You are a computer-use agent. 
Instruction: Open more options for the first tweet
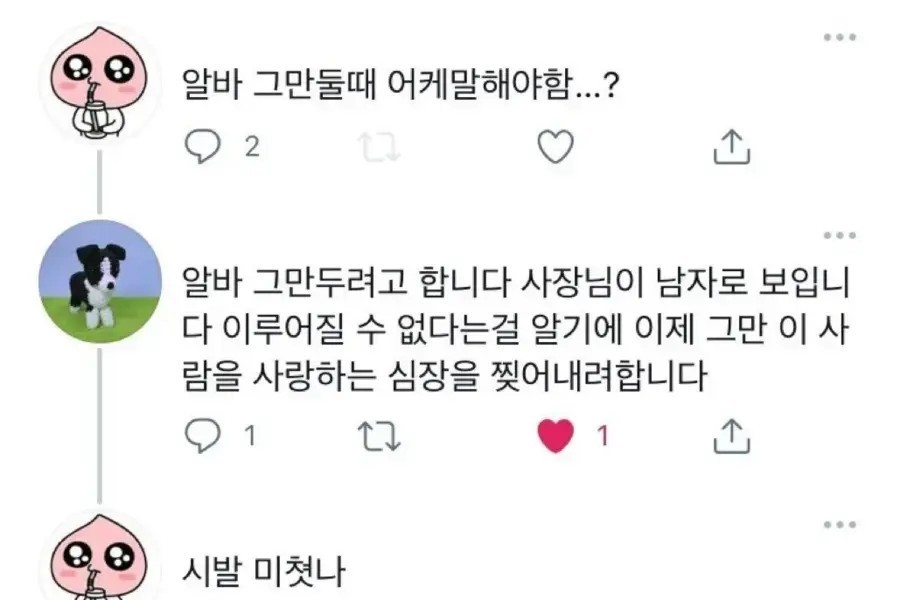coord(838,38)
